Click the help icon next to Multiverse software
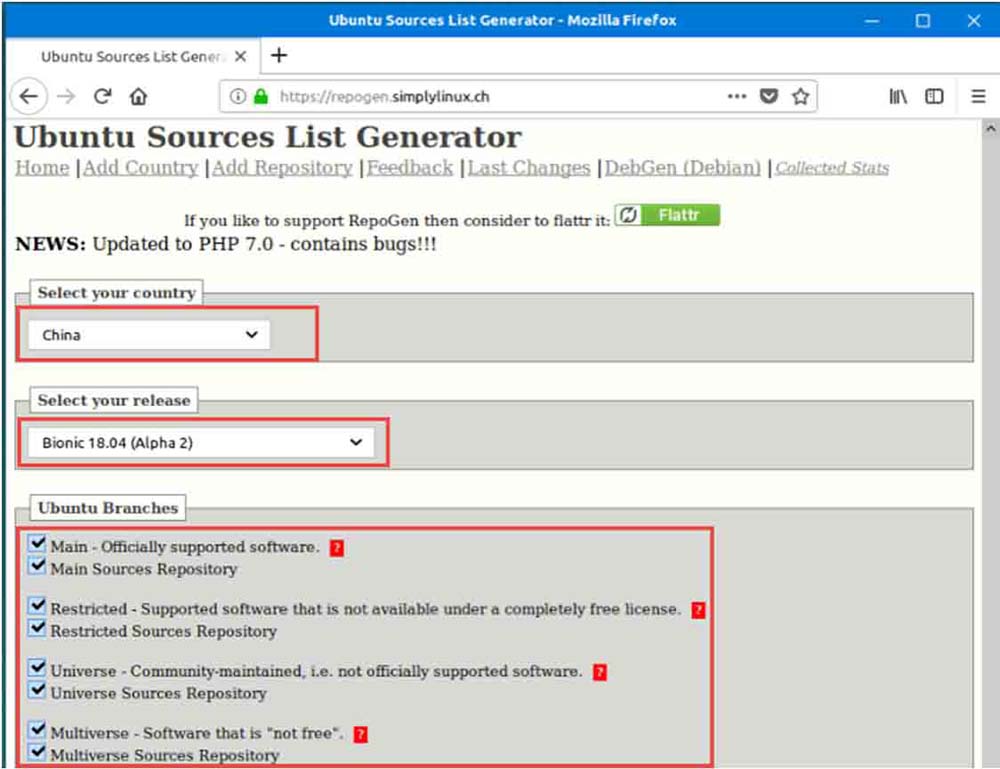This screenshot has width=1000, height=769. pos(360,734)
